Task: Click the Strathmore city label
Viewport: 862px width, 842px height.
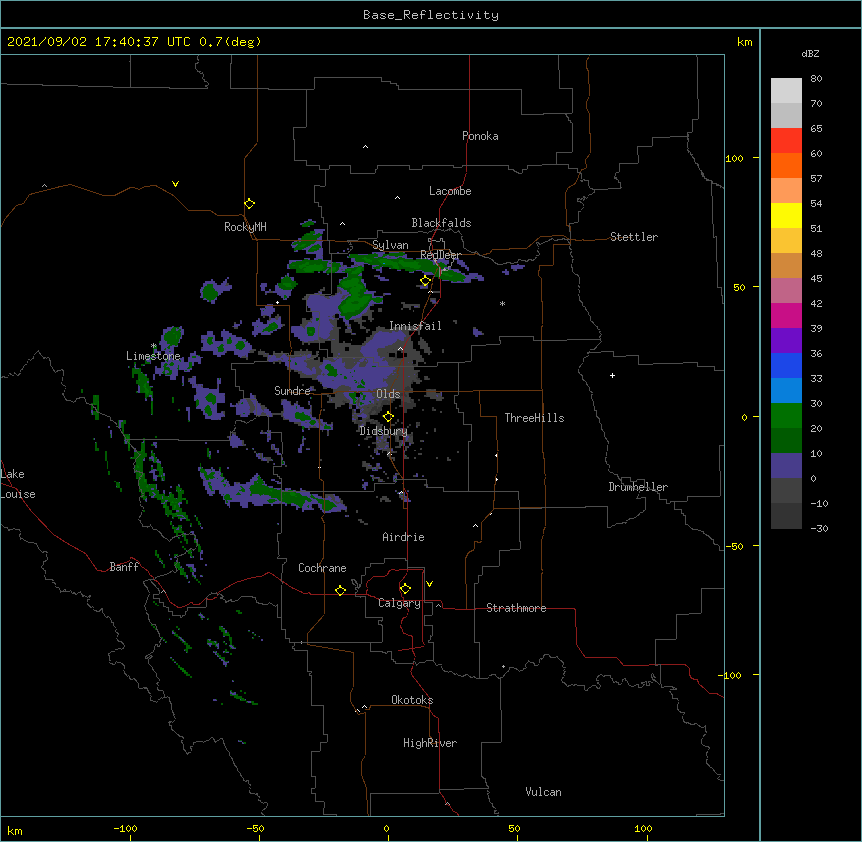Action: (x=516, y=608)
